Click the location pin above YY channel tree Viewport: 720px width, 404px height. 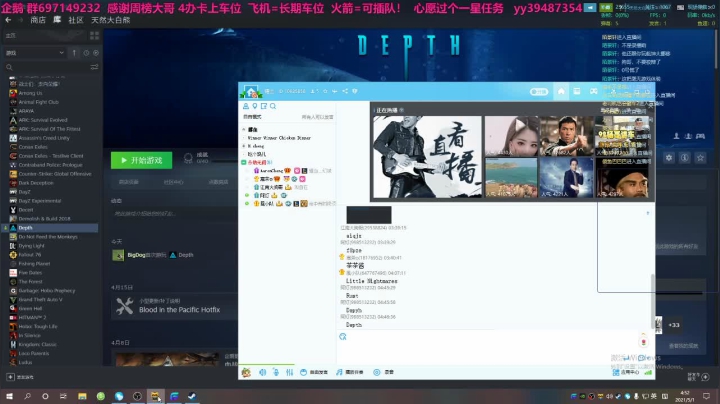(255, 106)
